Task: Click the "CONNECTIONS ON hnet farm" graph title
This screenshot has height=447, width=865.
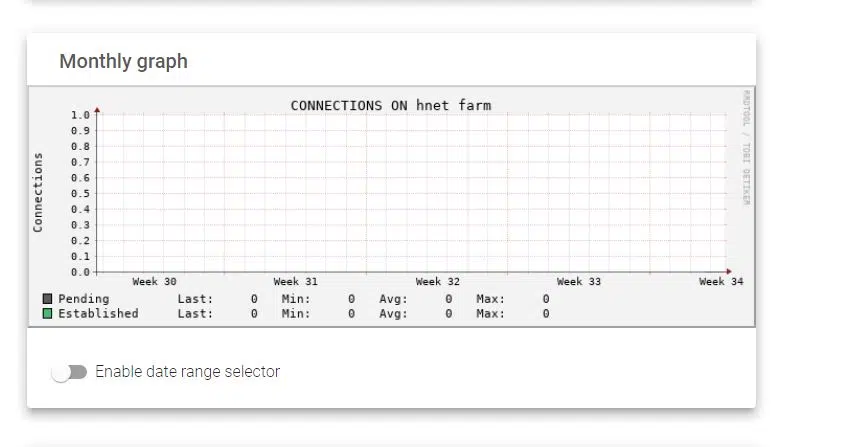Action: point(390,105)
